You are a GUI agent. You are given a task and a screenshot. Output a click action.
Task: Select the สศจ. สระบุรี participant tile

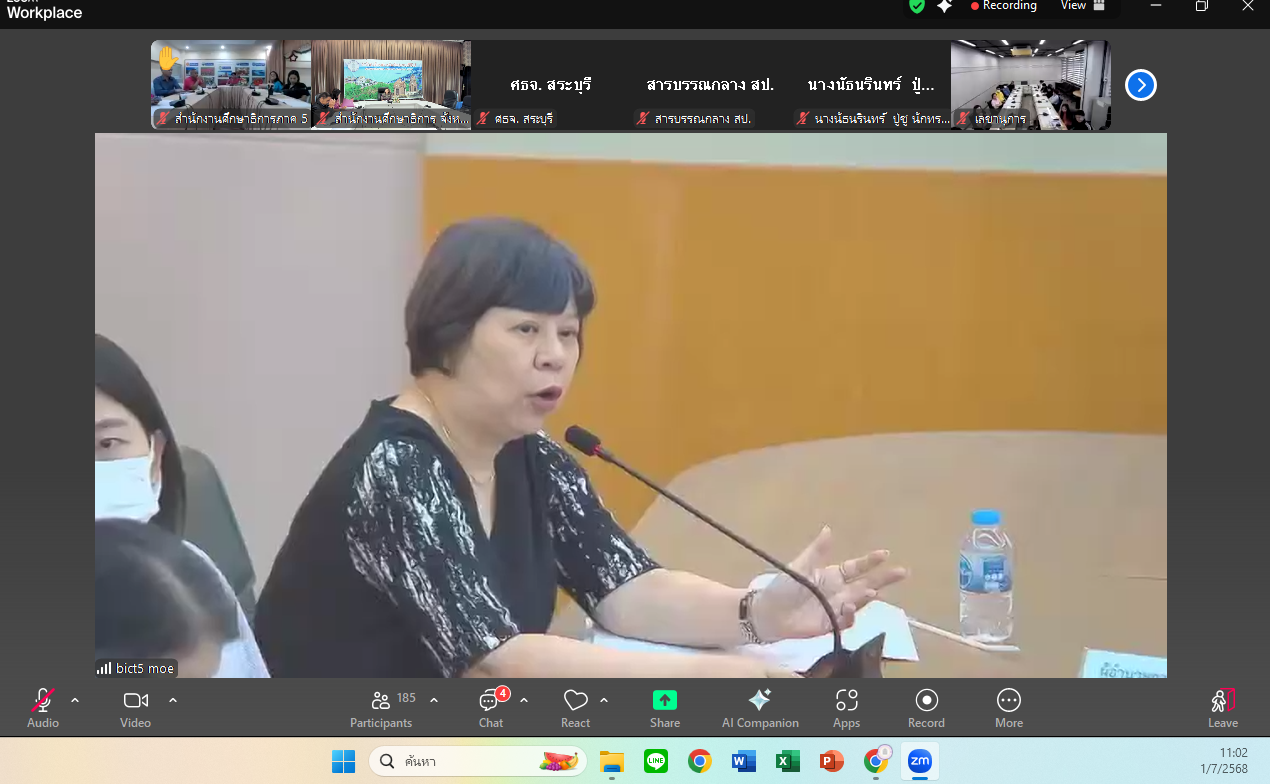pos(551,85)
